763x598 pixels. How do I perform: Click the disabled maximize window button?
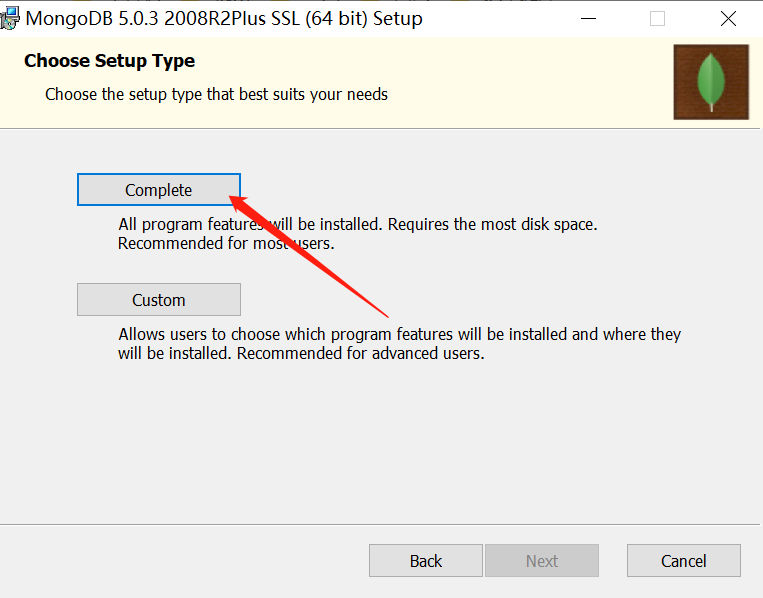657,18
